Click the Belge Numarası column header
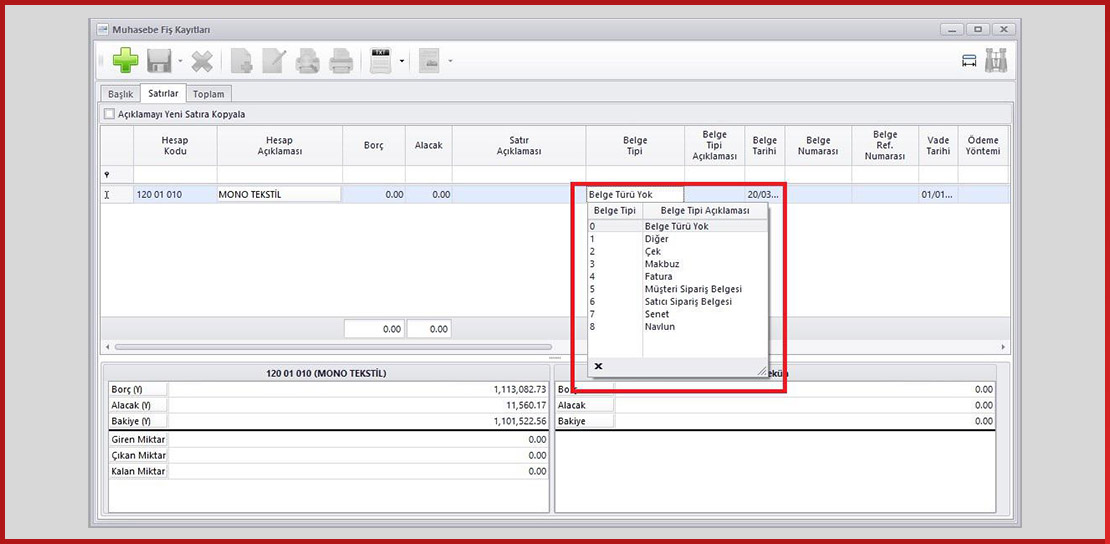The image size is (1110, 544). 818,146
